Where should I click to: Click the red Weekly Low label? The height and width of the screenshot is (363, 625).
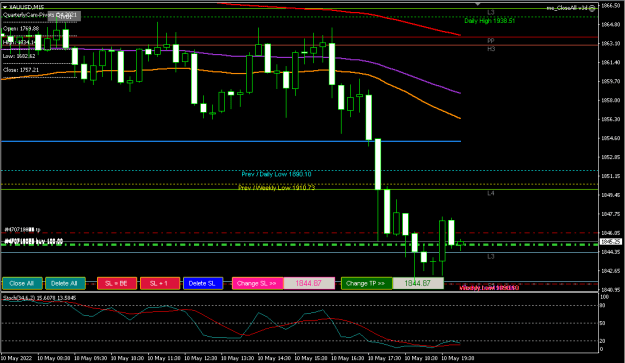click(x=489, y=288)
